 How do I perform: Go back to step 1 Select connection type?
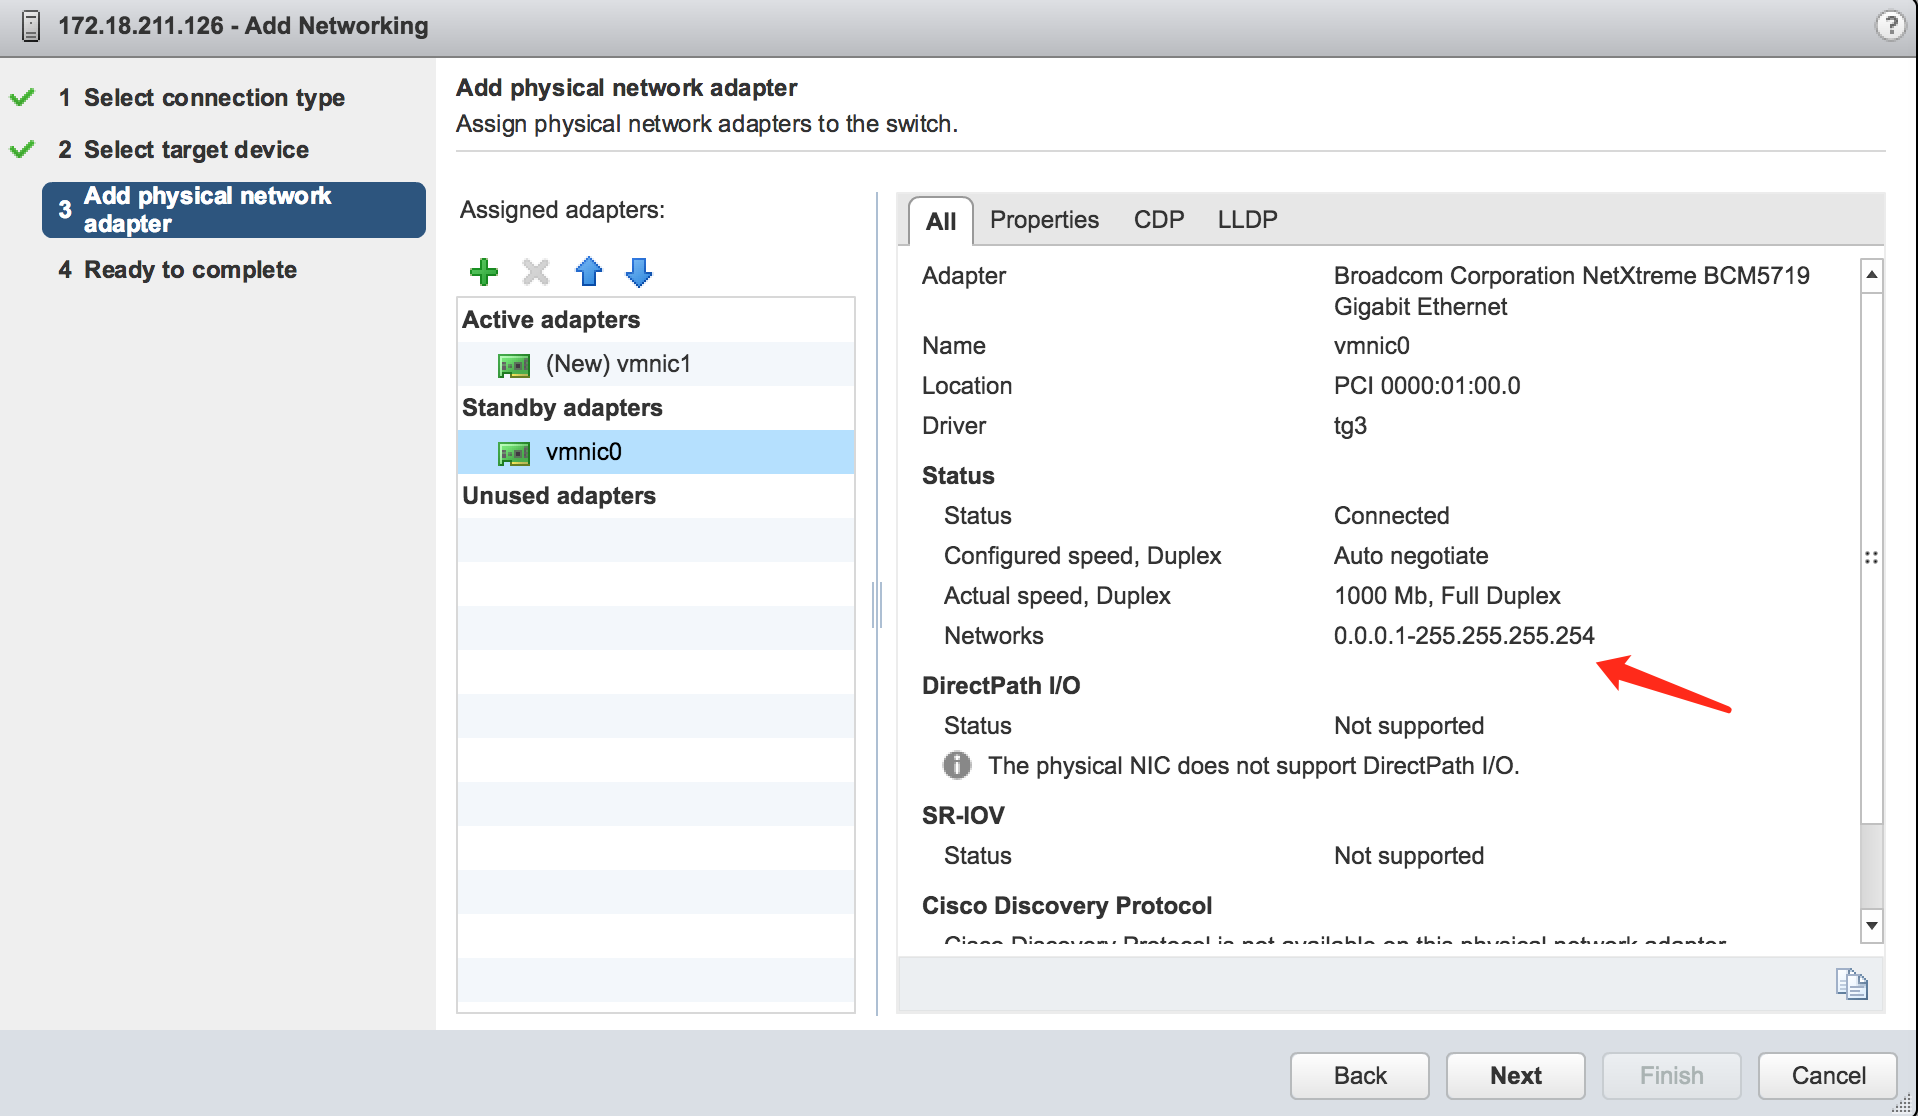(x=213, y=97)
